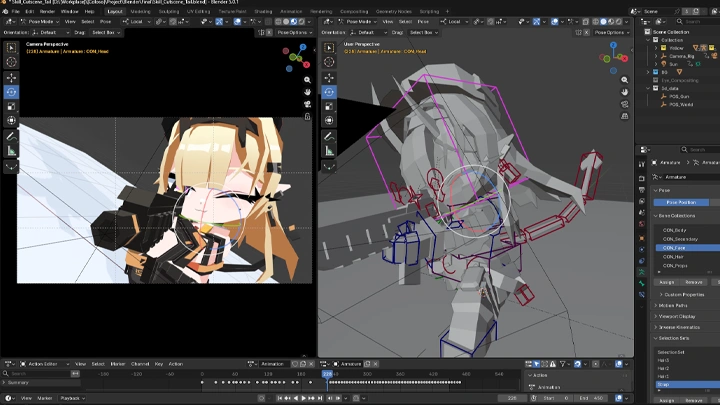This screenshot has width=720, height=405.
Task: Select the Rotate tool in right viewport
Action: point(329,92)
